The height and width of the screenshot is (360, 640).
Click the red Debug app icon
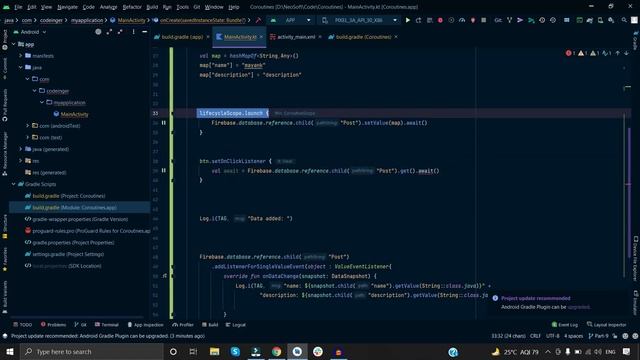[x=440, y=20]
